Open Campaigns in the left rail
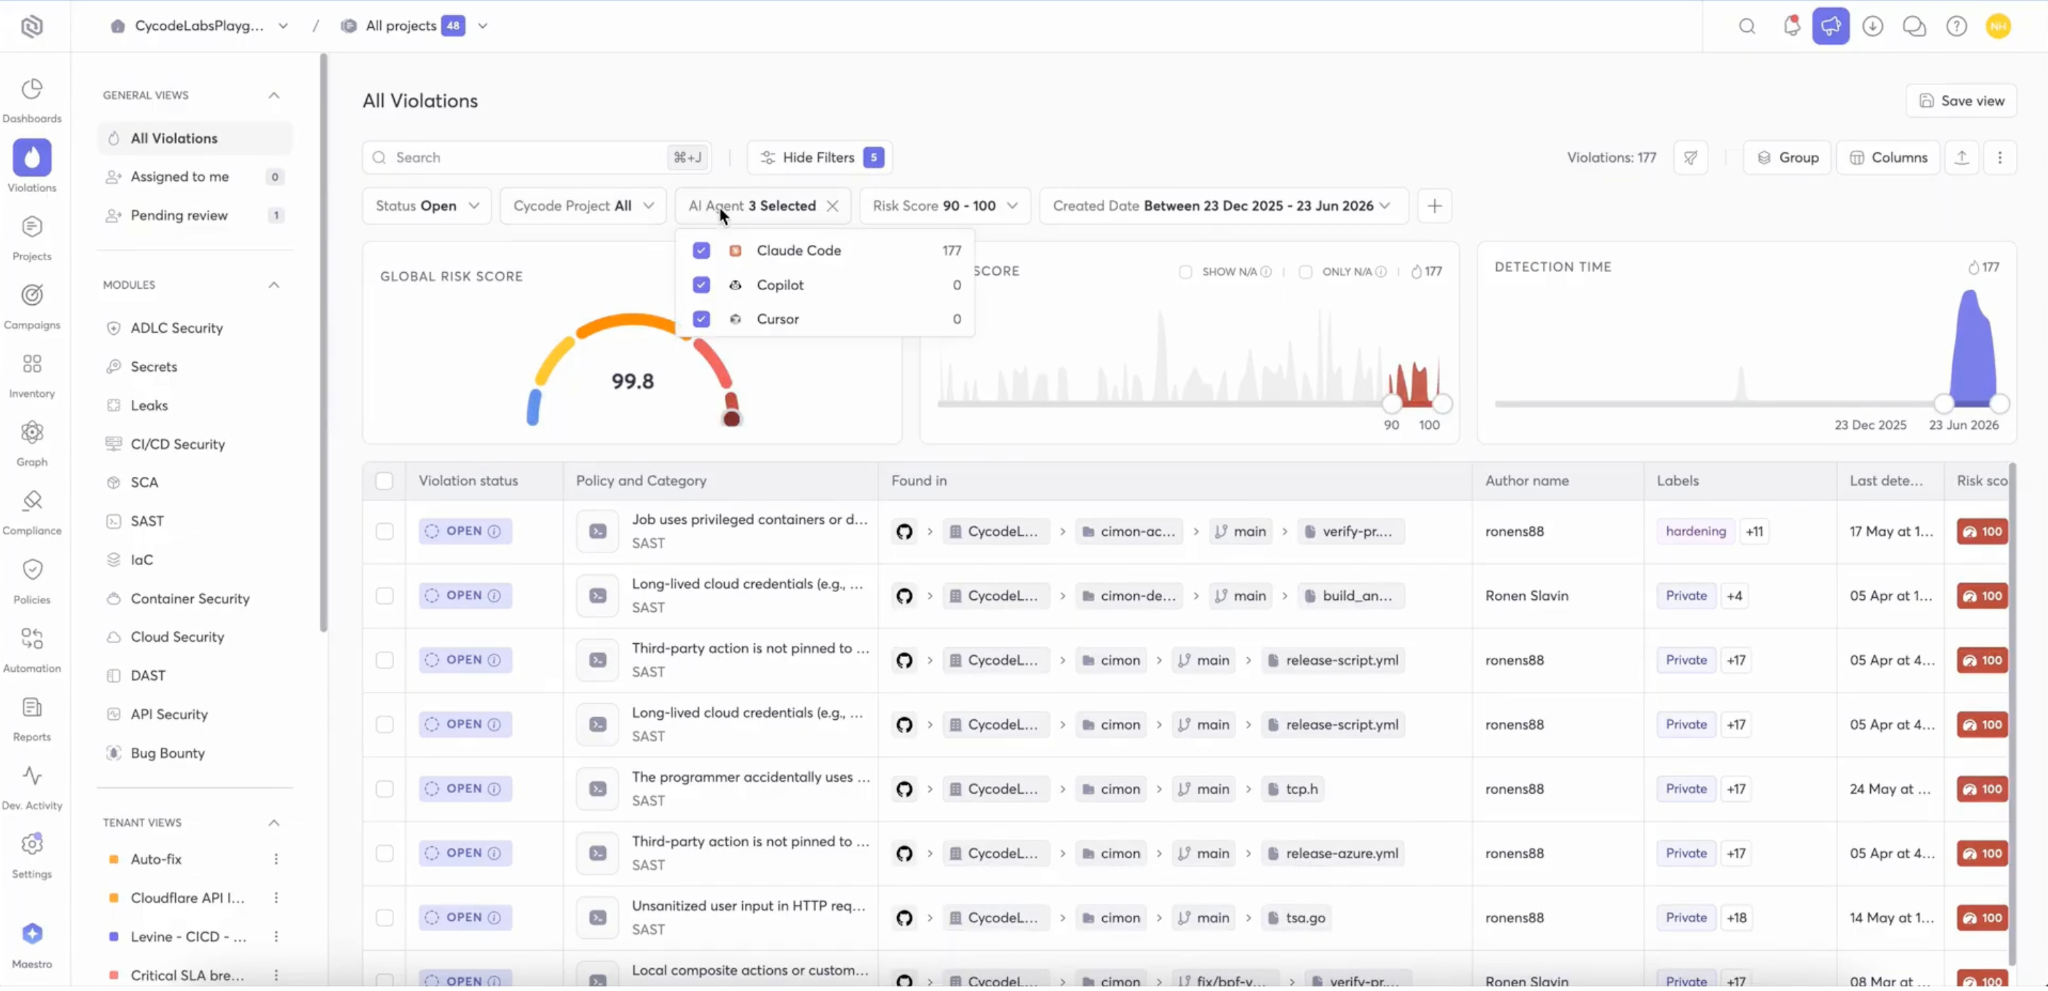 [32, 306]
